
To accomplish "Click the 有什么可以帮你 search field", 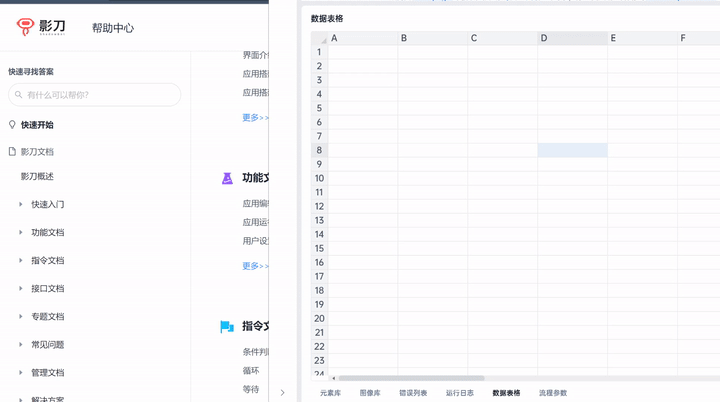I will pyautogui.click(x=100, y=95).
